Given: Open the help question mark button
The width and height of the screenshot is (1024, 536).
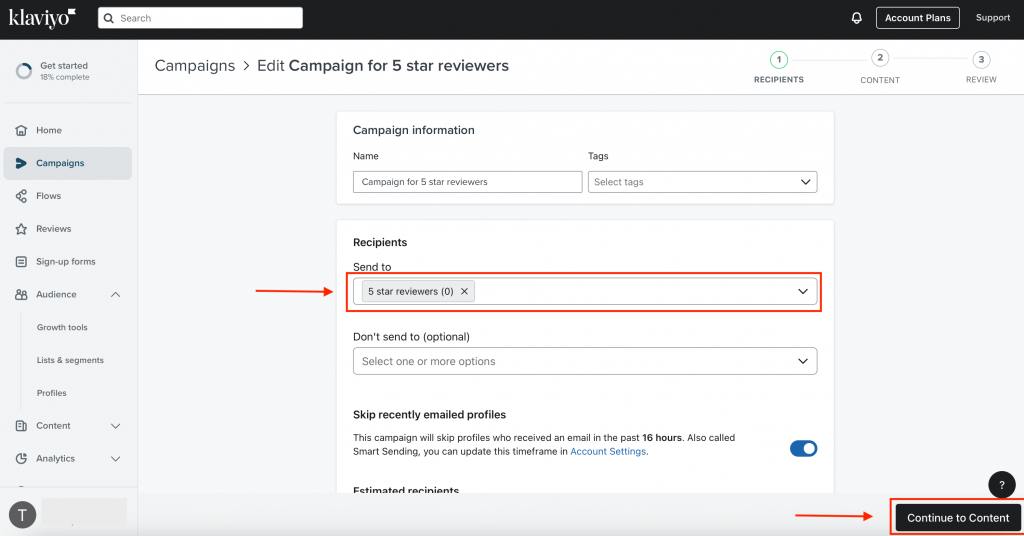Looking at the screenshot, I should pyautogui.click(x=1001, y=485).
